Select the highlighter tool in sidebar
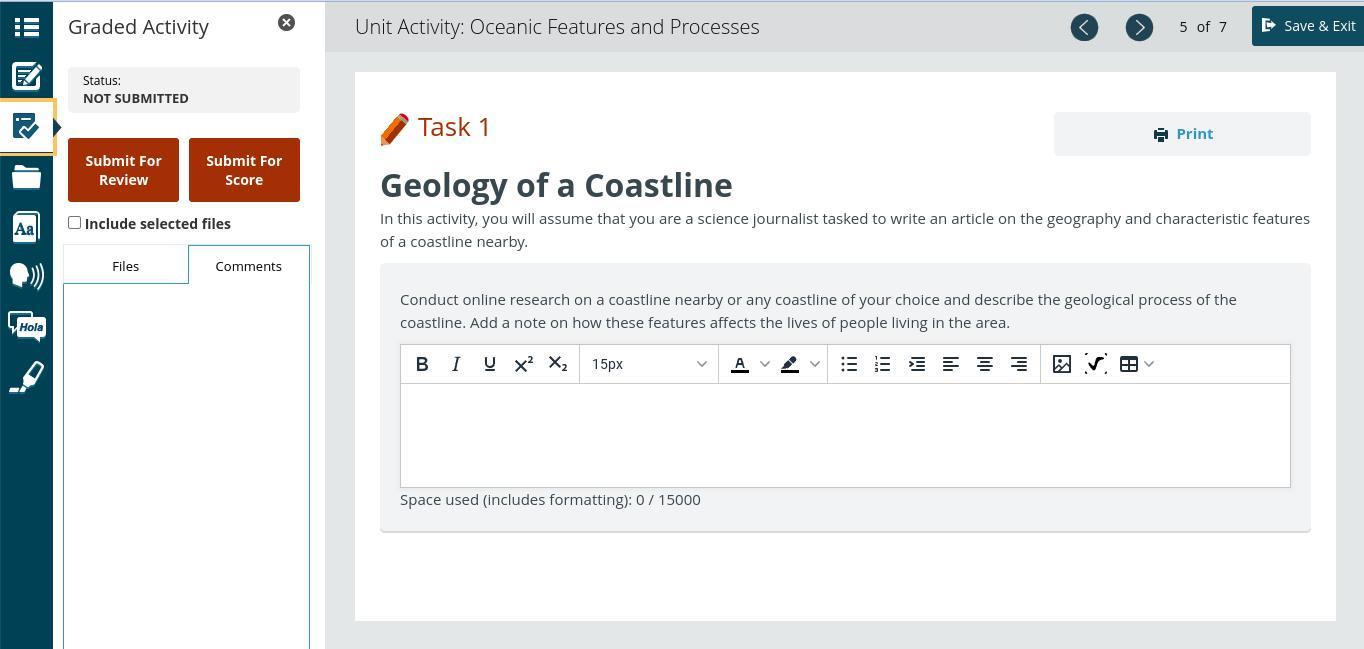 pyautogui.click(x=26, y=377)
